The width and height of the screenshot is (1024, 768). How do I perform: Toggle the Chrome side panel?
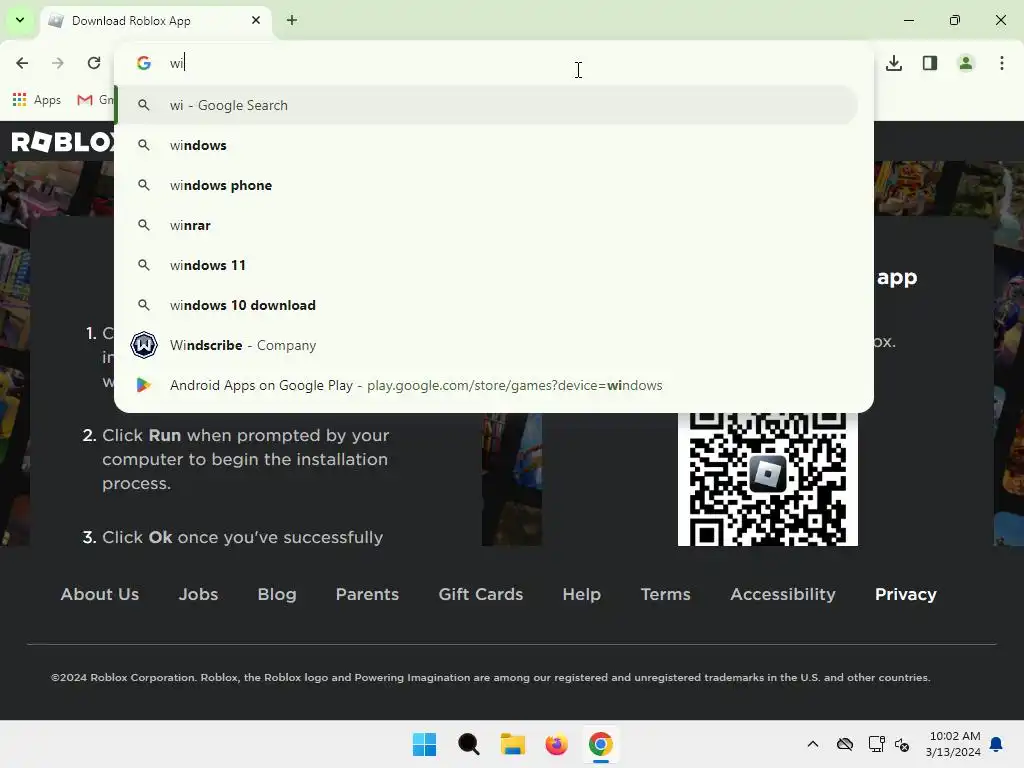tap(930, 63)
